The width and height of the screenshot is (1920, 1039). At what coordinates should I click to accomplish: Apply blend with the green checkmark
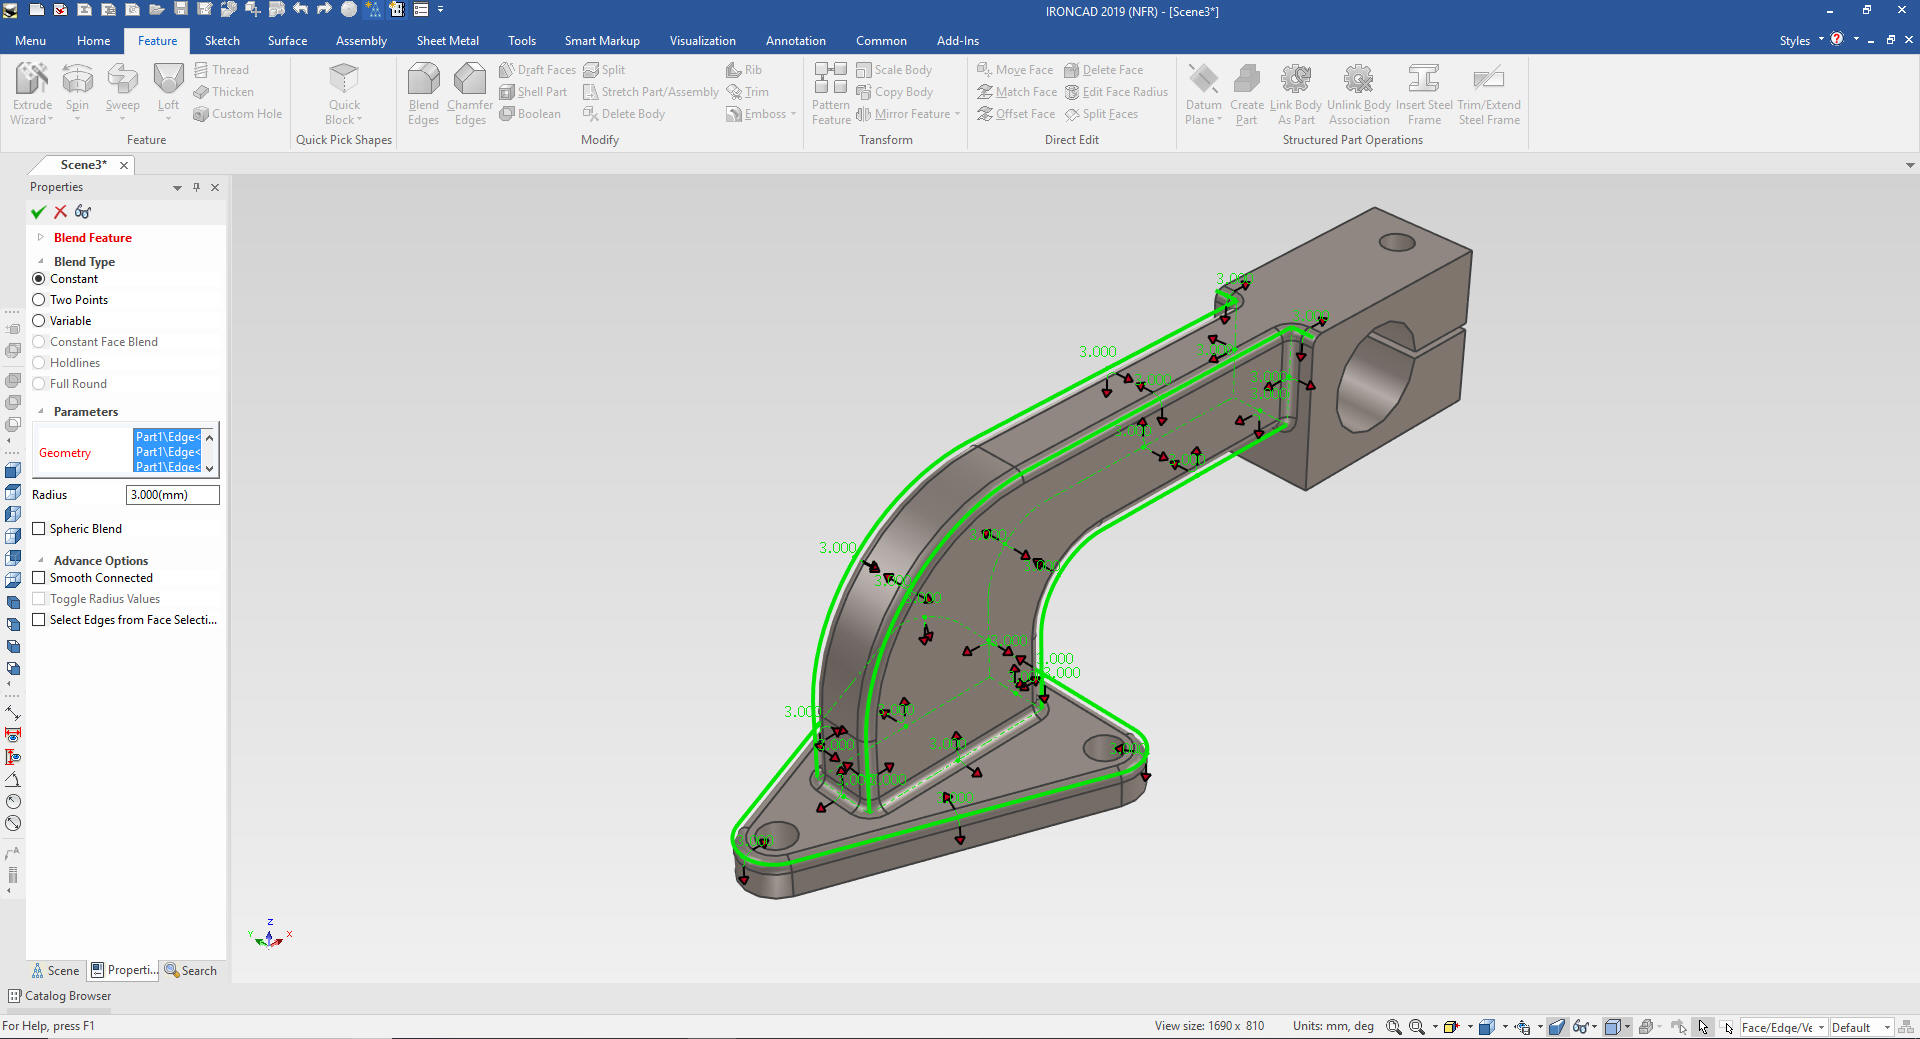tap(39, 212)
